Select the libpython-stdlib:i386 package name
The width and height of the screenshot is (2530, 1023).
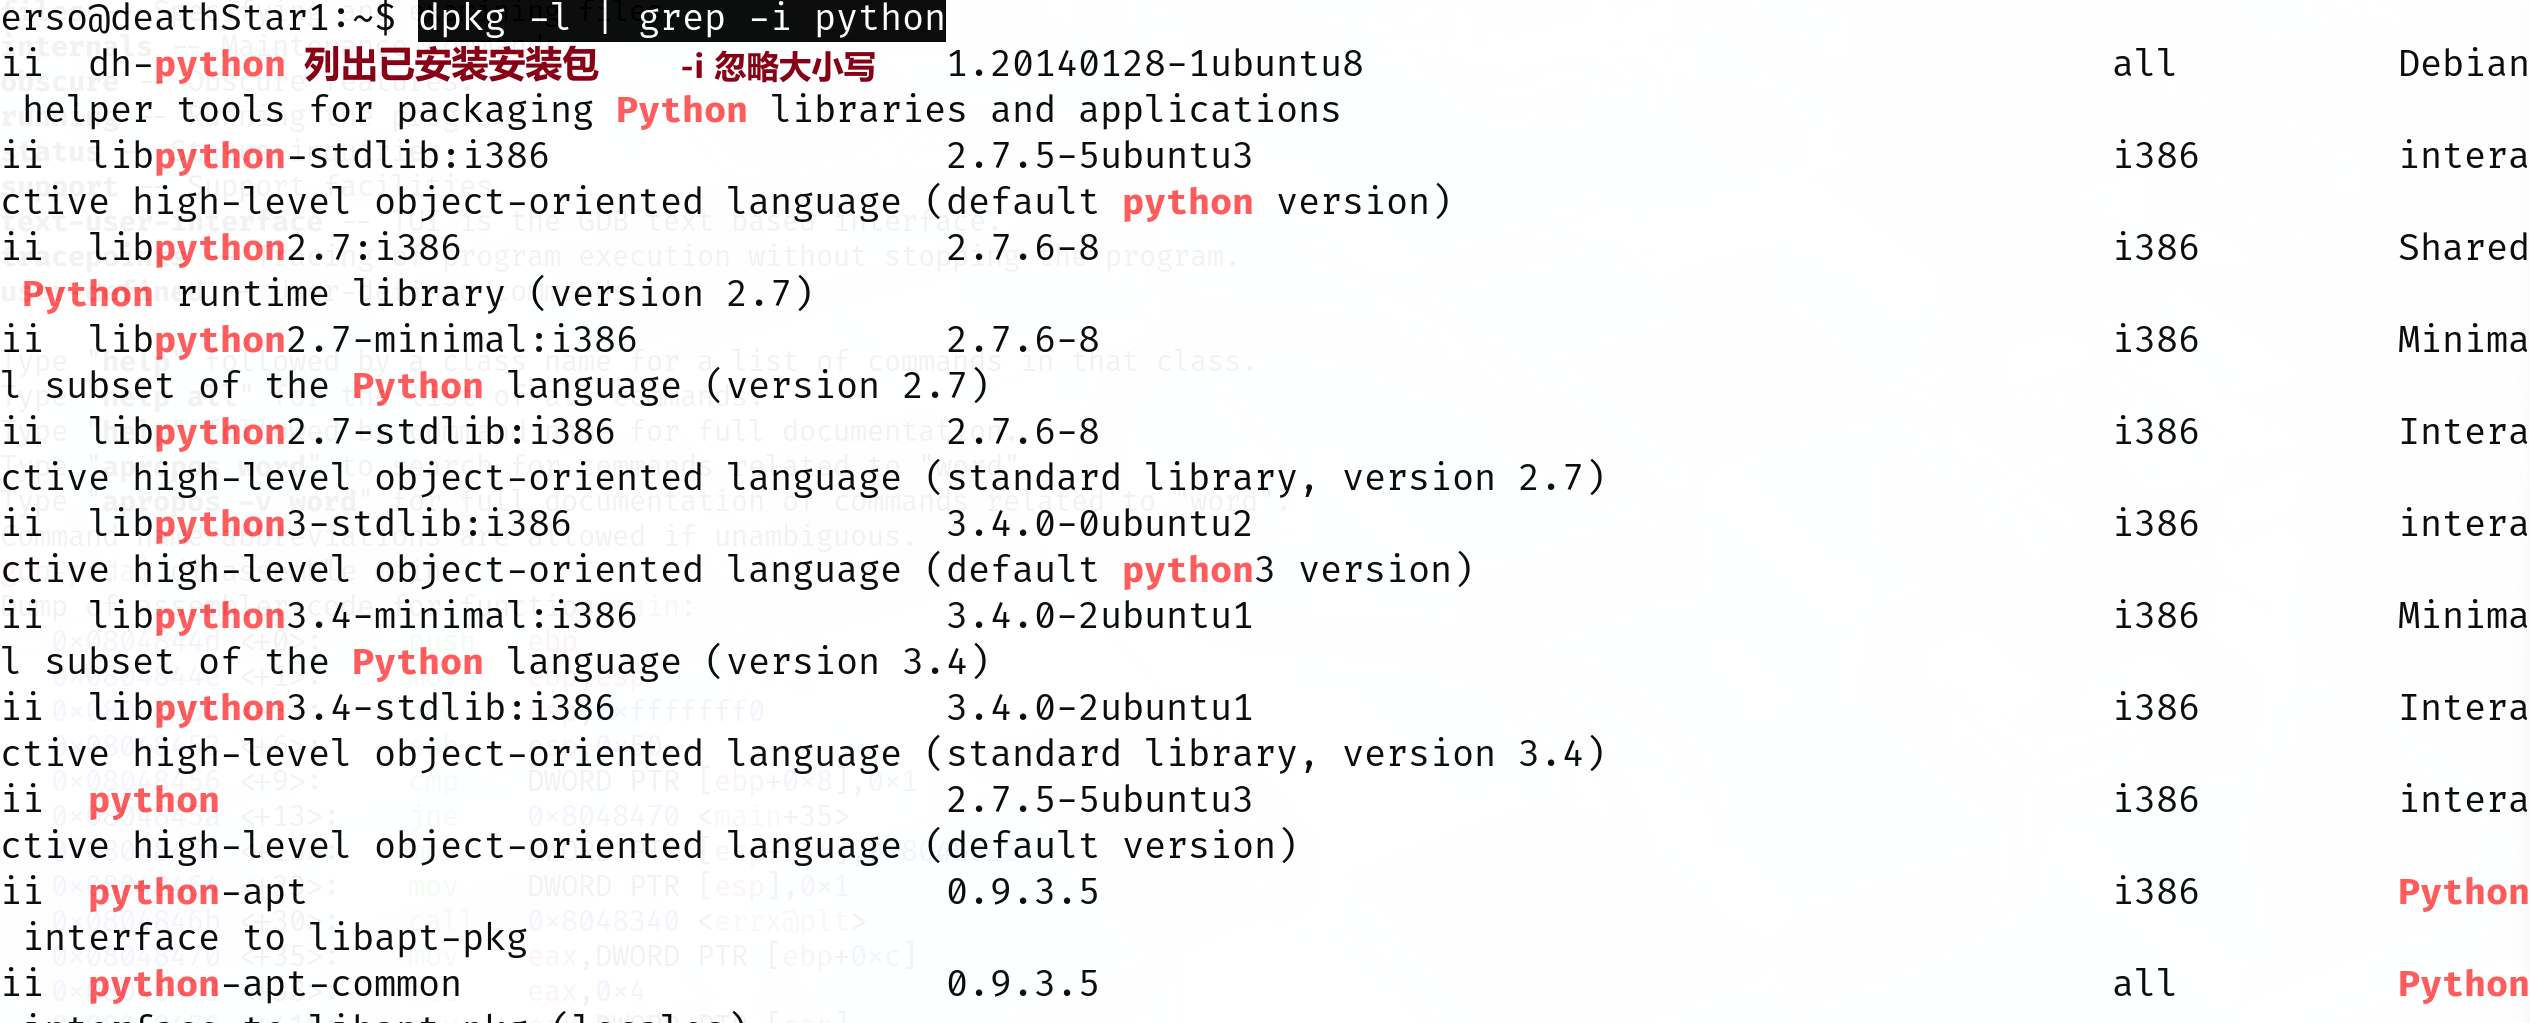(319, 157)
